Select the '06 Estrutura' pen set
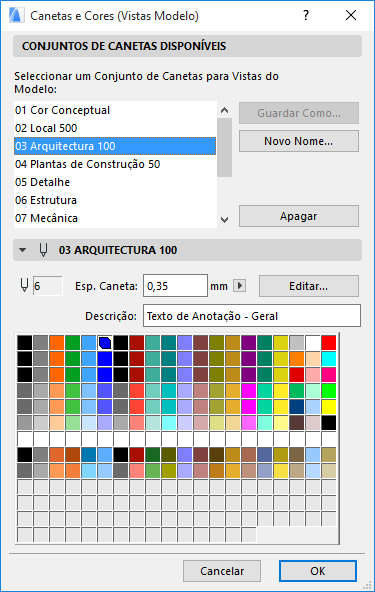 pos(115,200)
